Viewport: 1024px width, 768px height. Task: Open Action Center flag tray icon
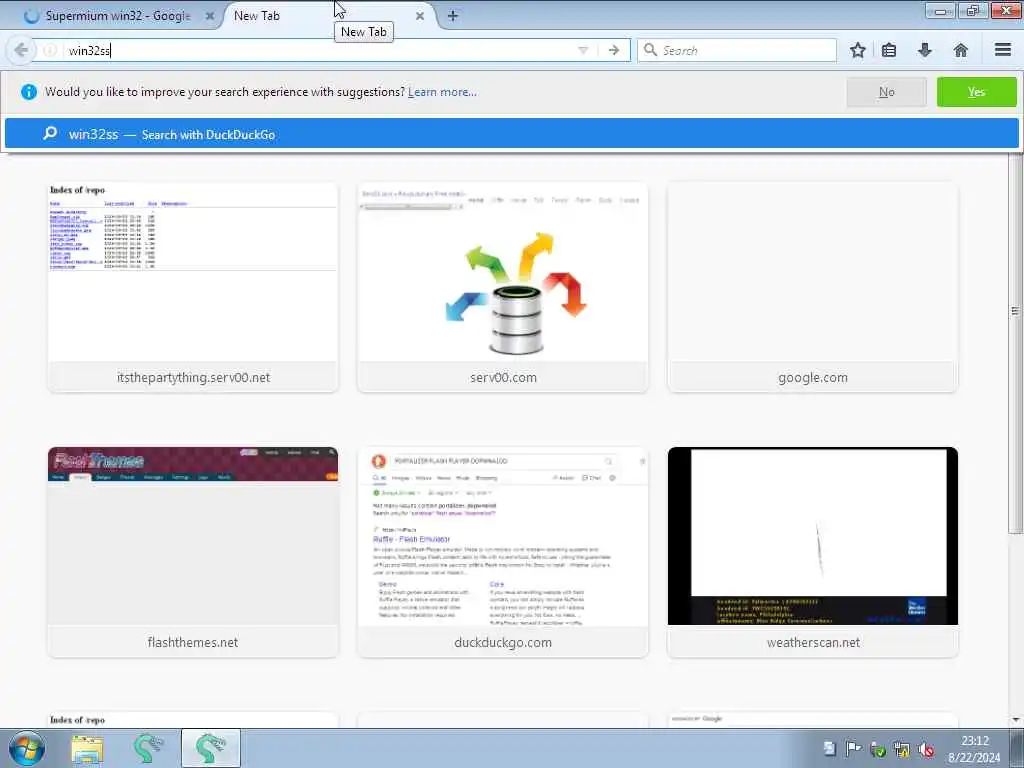[x=853, y=749]
